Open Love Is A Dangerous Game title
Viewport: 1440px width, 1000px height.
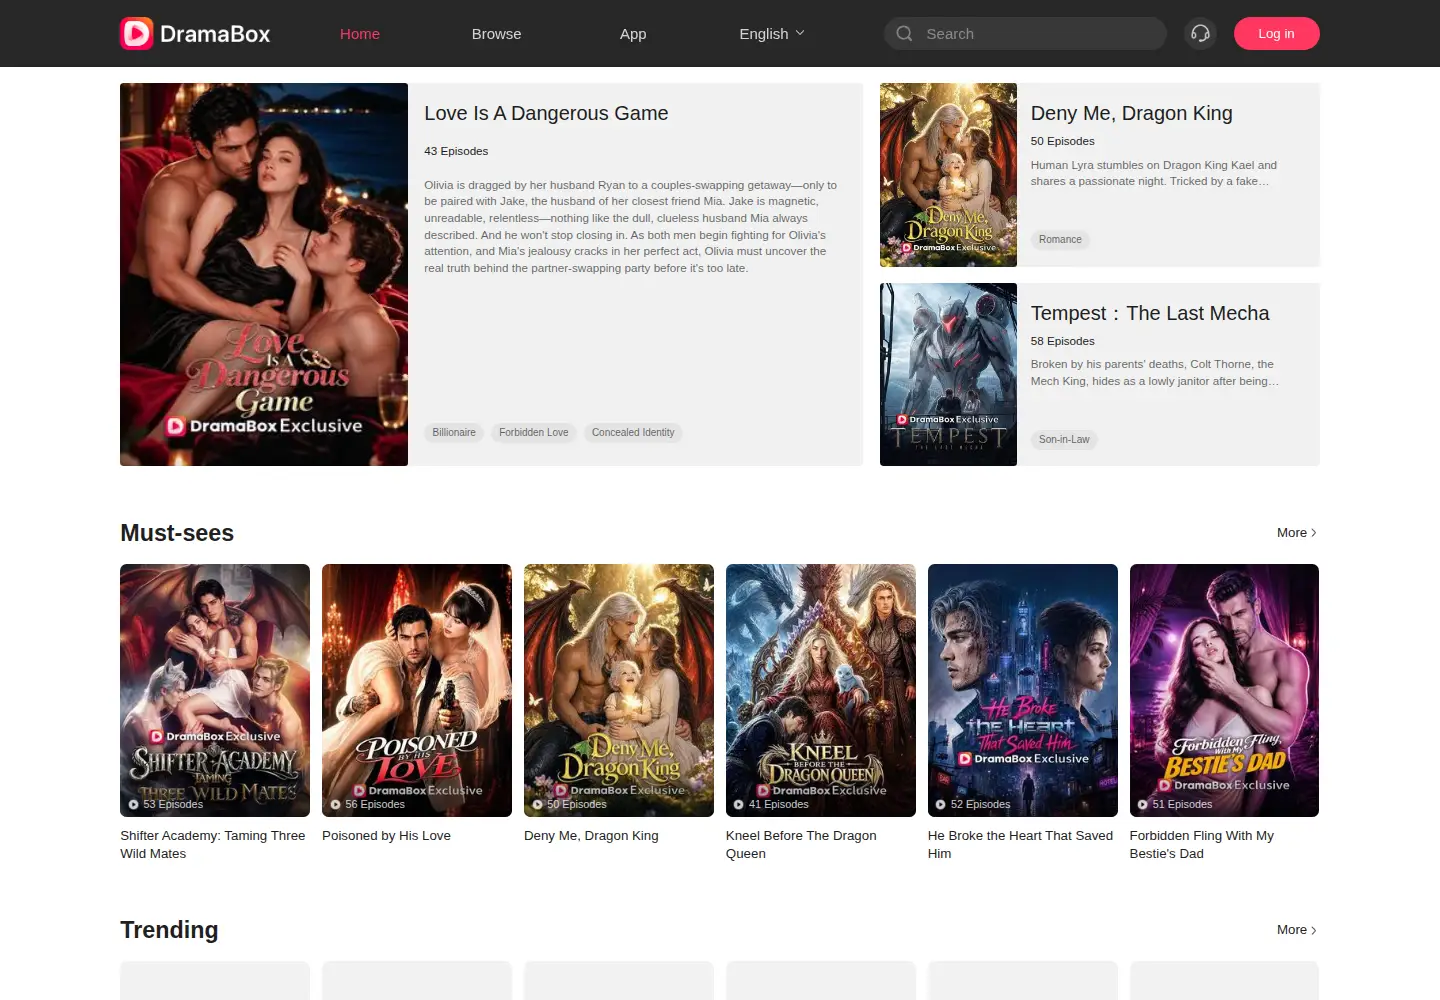pos(546,114)
